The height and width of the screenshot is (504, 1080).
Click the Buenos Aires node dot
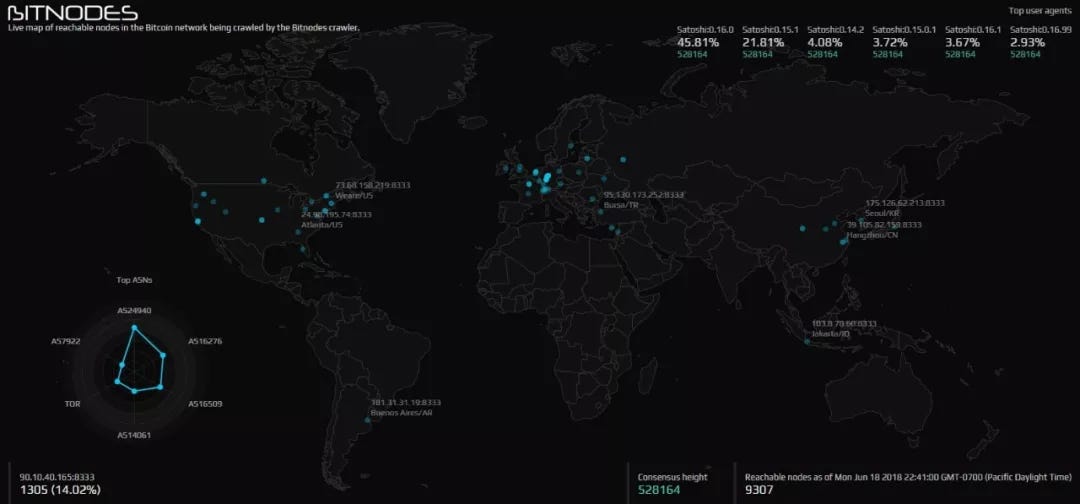(x=367, y=421)
